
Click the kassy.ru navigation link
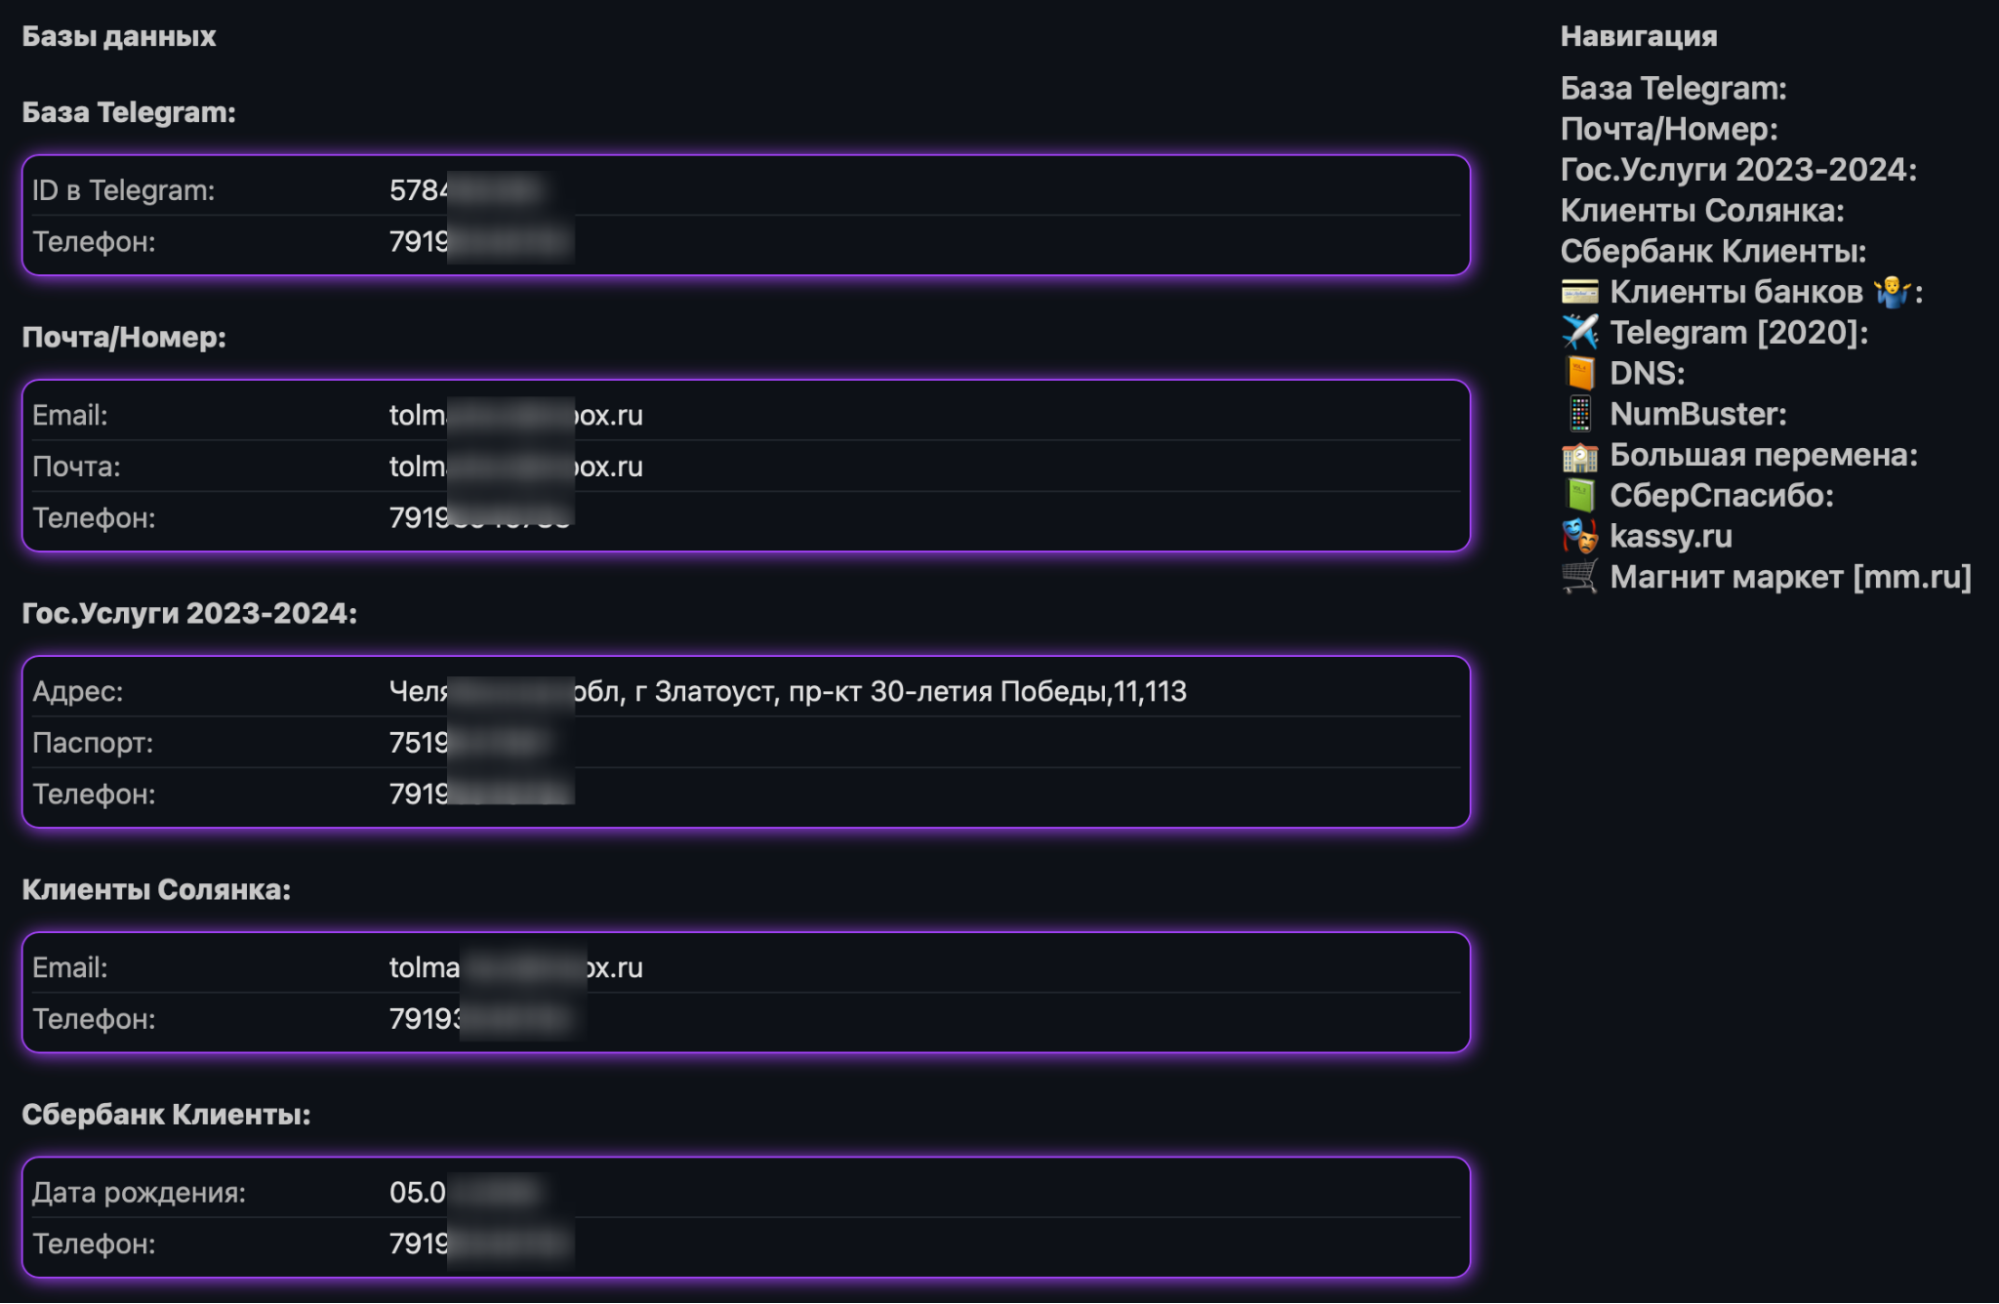[1671, 537]
